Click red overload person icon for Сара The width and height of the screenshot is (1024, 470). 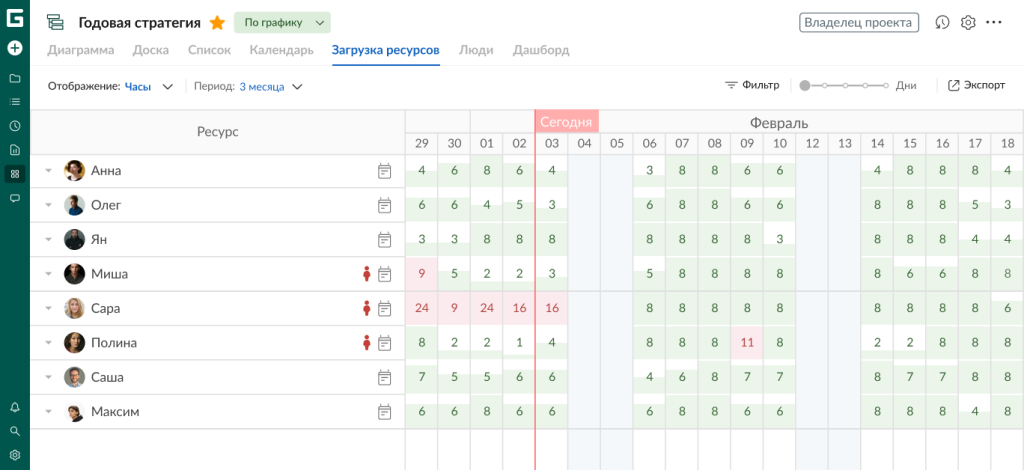[366, 308]
